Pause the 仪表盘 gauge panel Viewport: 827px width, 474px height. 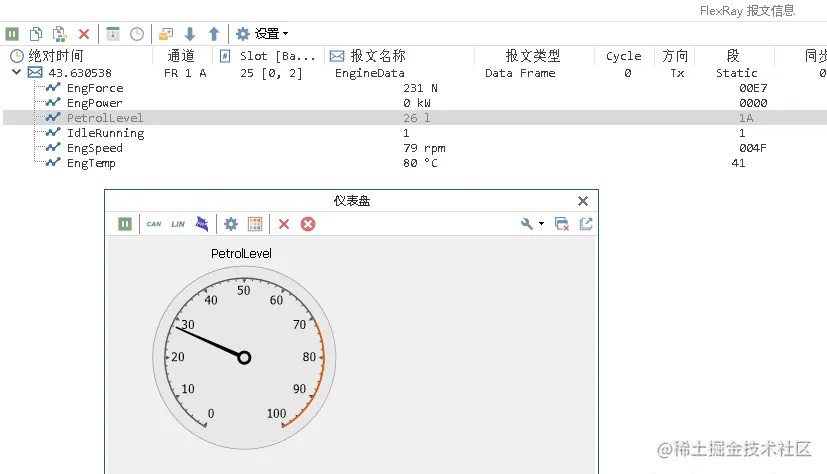tap(125, 224)
